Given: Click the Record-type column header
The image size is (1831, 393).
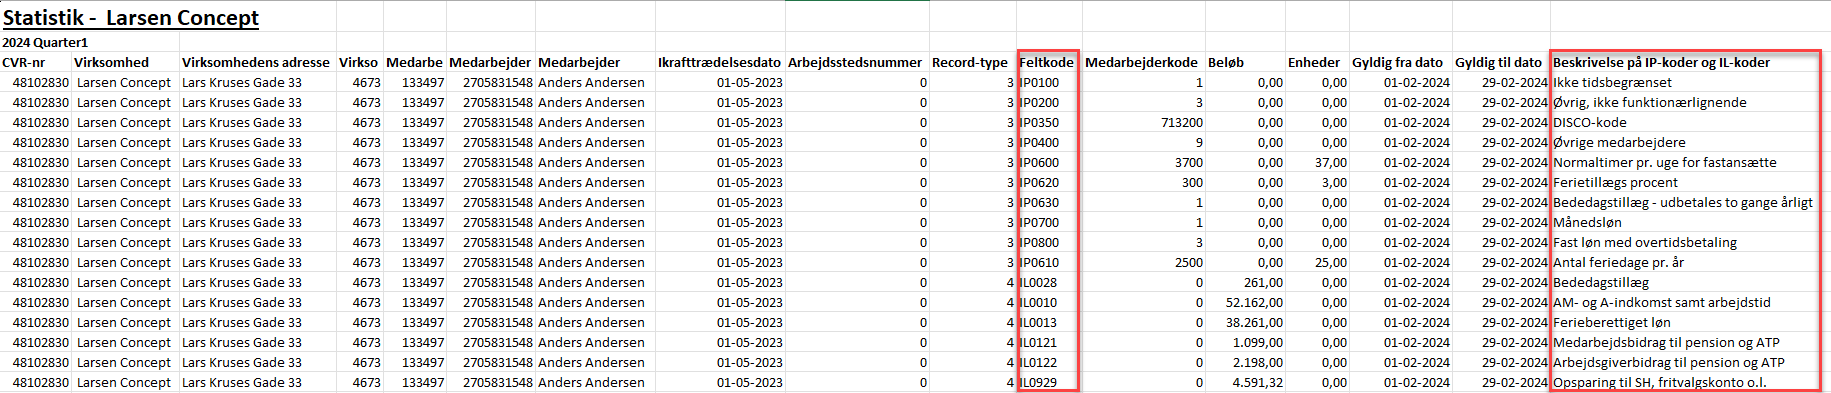Looking at the screenshot, I should pyautogui.click(x=970, y=62).
